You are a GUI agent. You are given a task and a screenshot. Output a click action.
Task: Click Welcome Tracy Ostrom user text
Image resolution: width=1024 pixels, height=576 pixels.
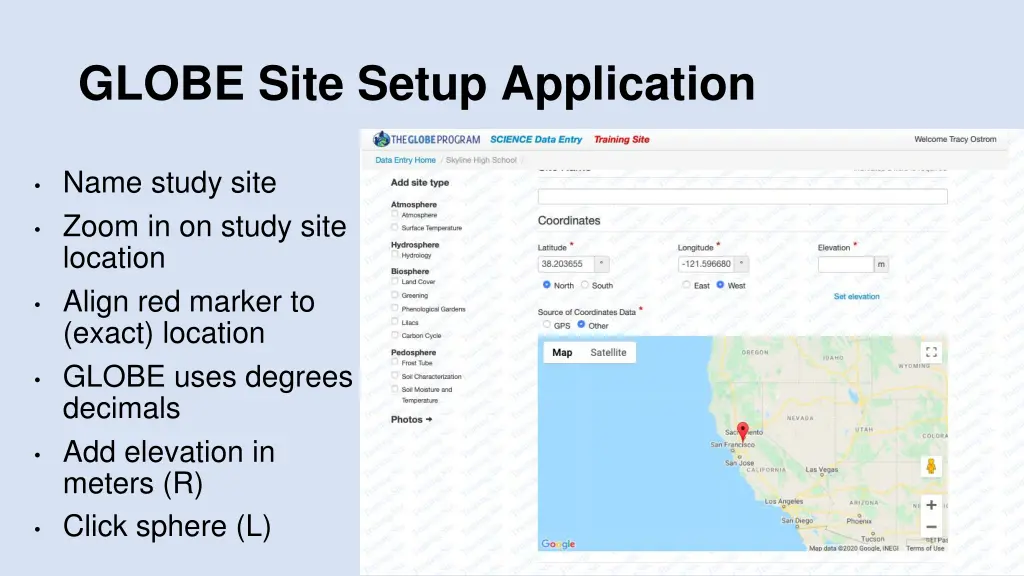pos(955,139)
